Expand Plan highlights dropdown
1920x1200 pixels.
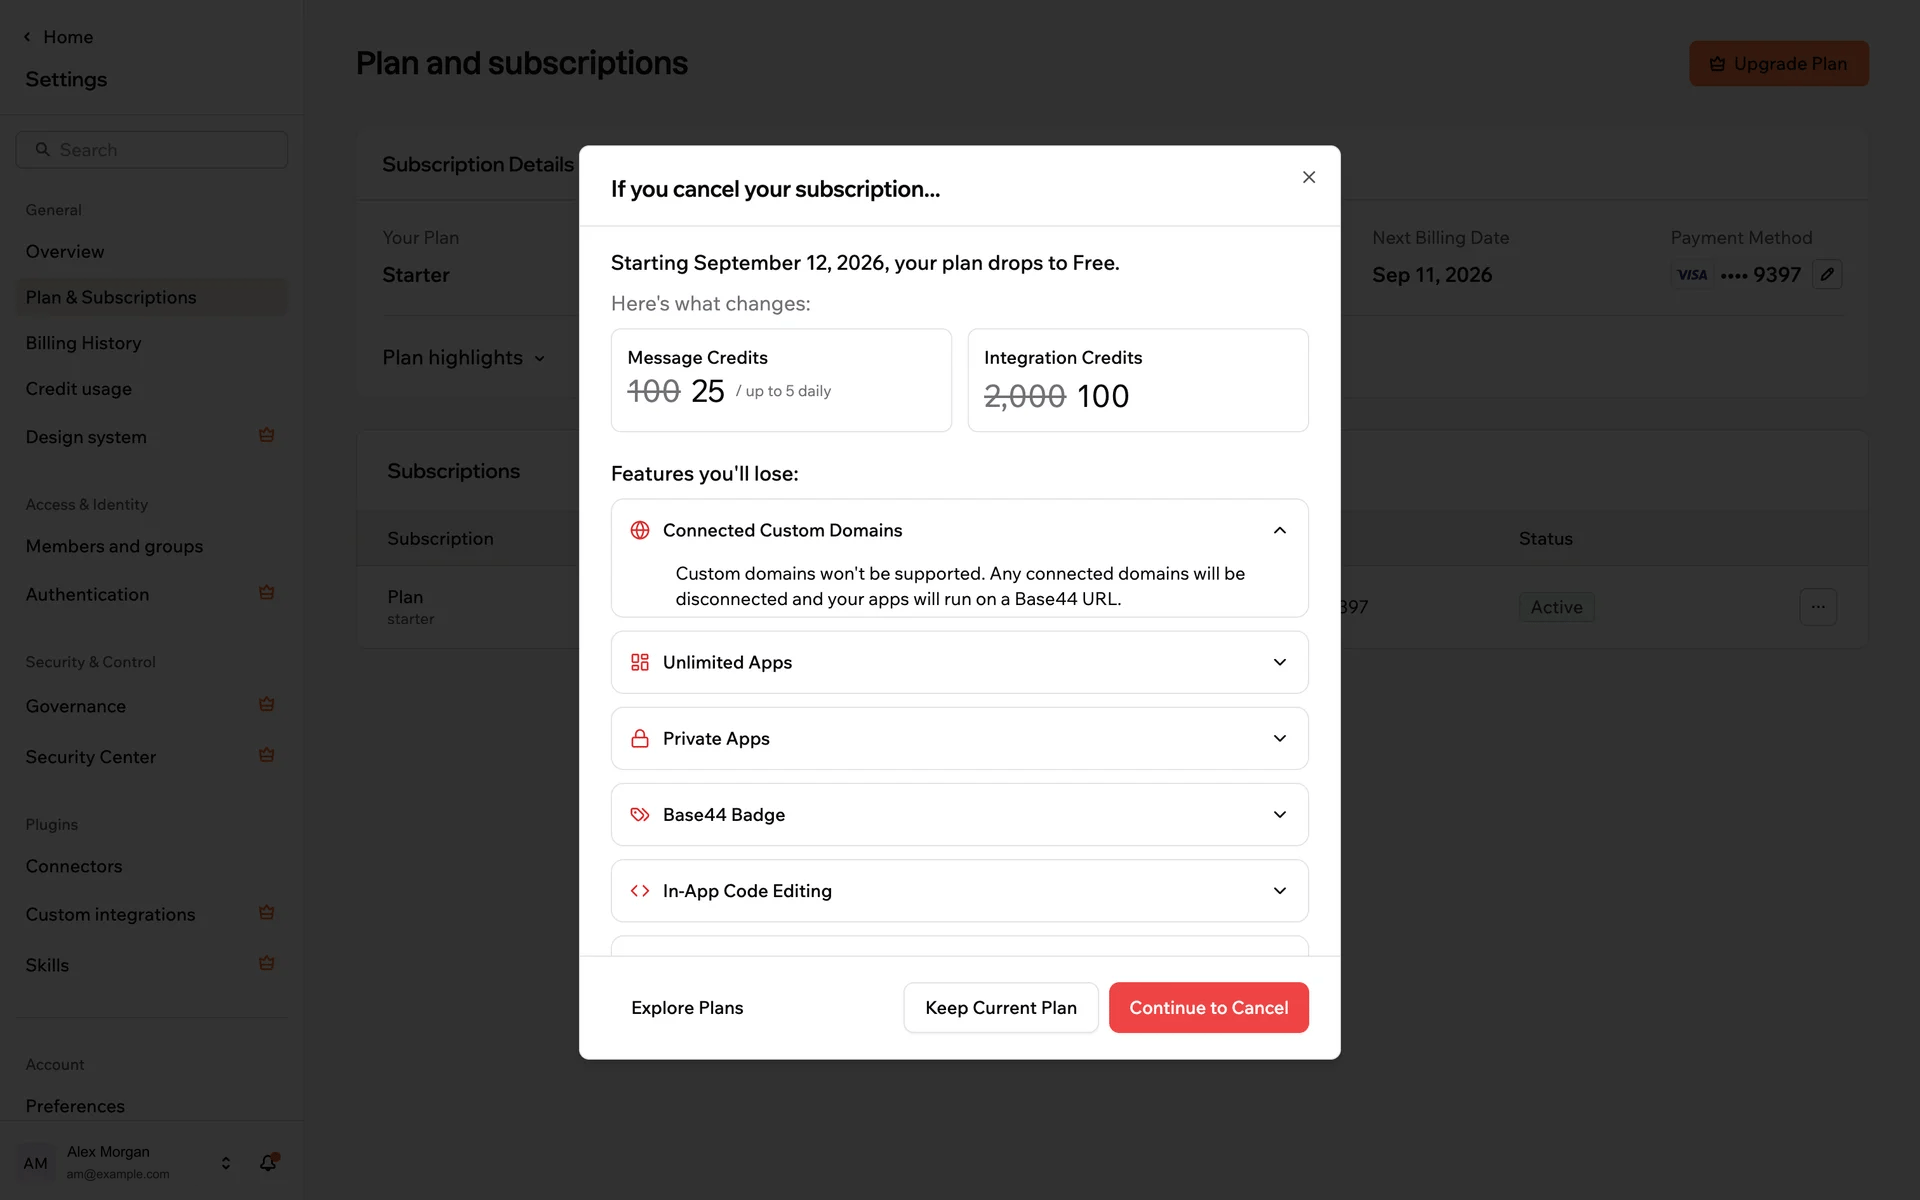(x=464, y=358)
